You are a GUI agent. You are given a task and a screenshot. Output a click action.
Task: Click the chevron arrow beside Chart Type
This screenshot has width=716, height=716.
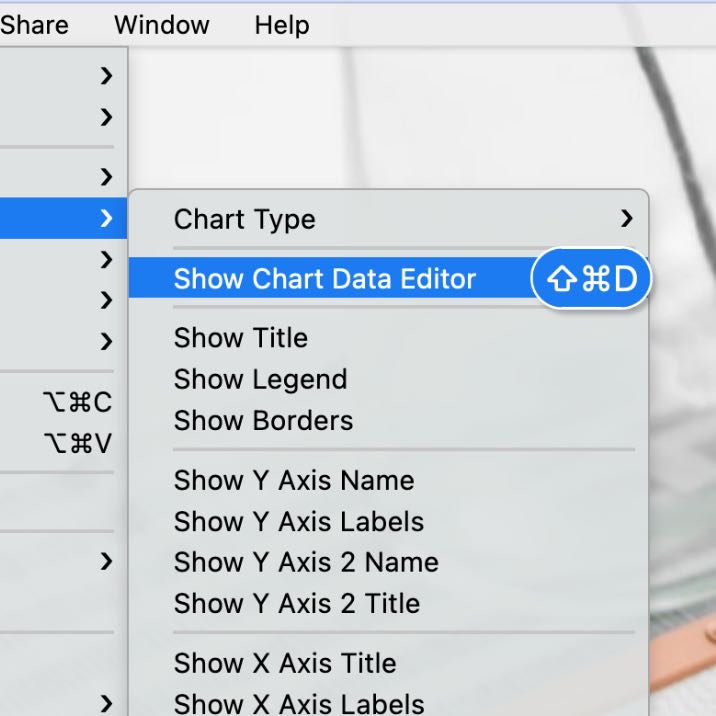626,218
